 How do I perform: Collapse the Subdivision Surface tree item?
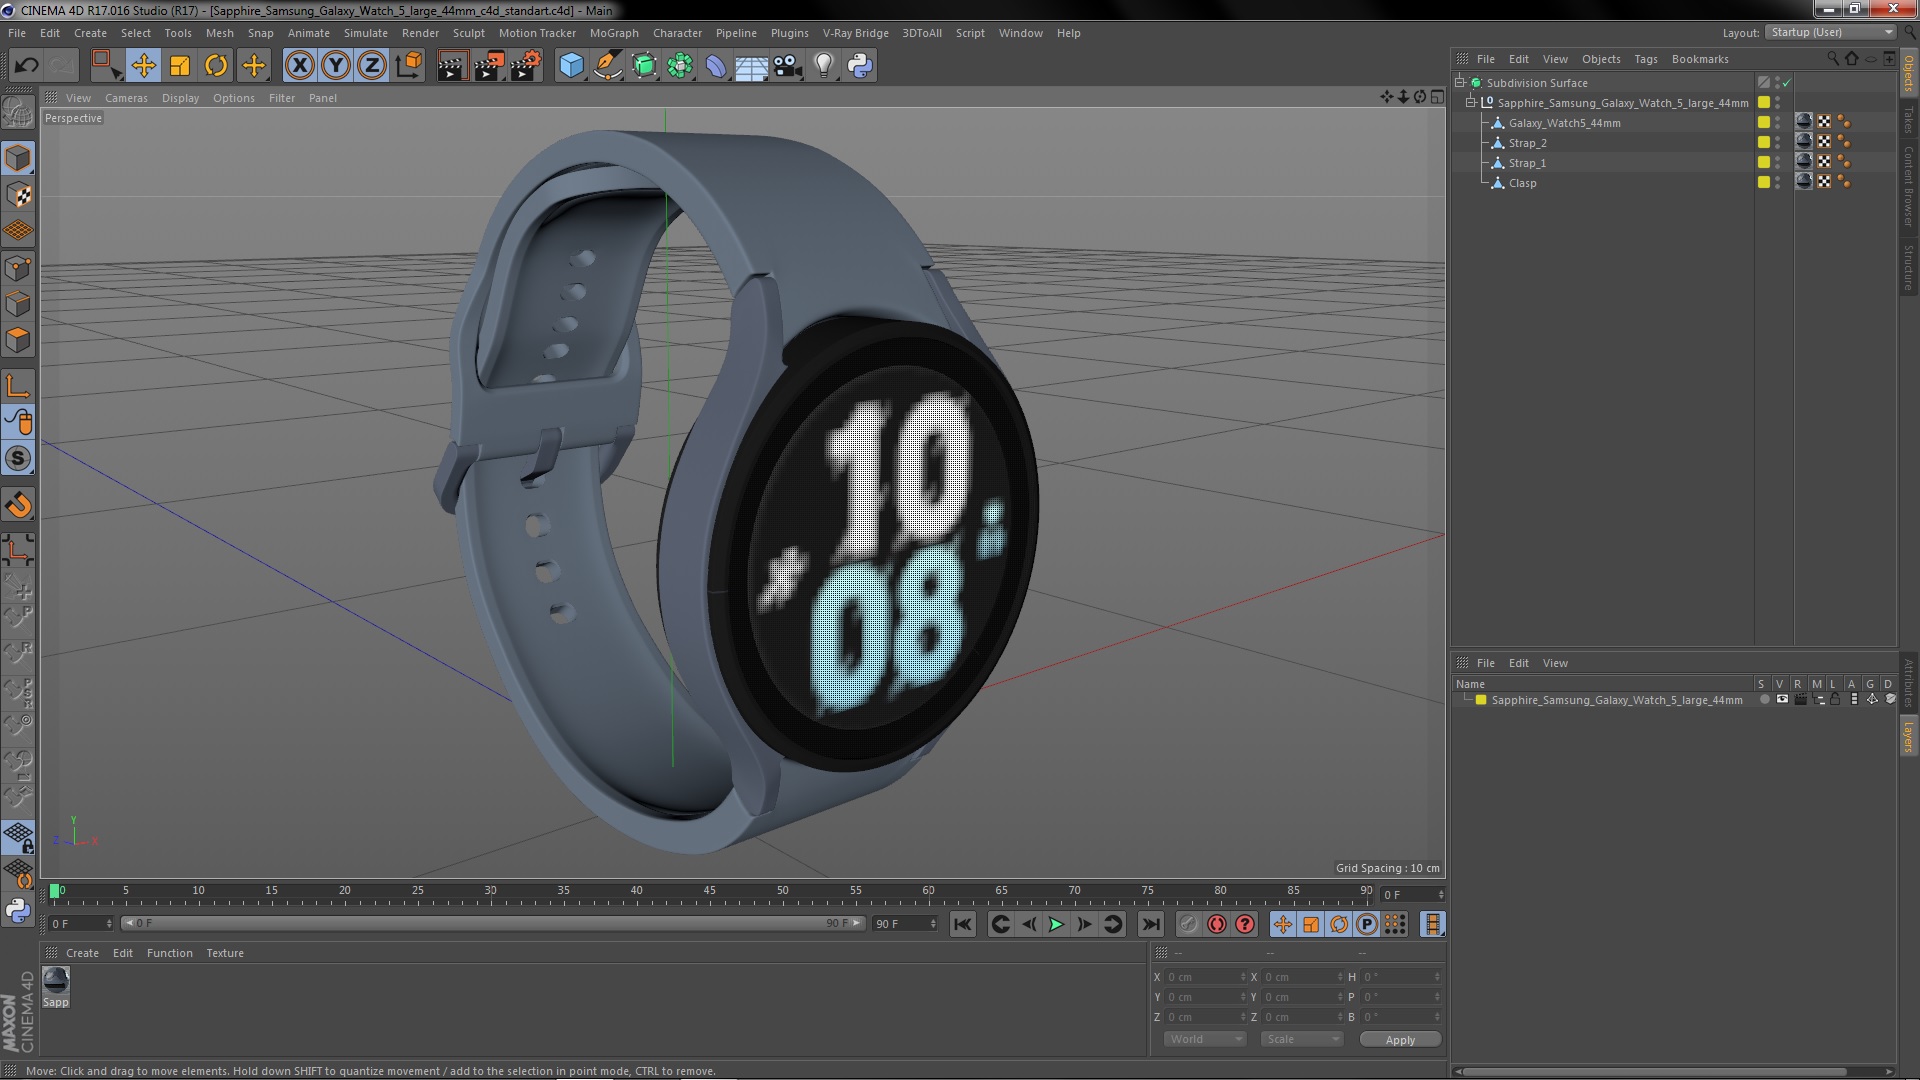pos(1460,83)
